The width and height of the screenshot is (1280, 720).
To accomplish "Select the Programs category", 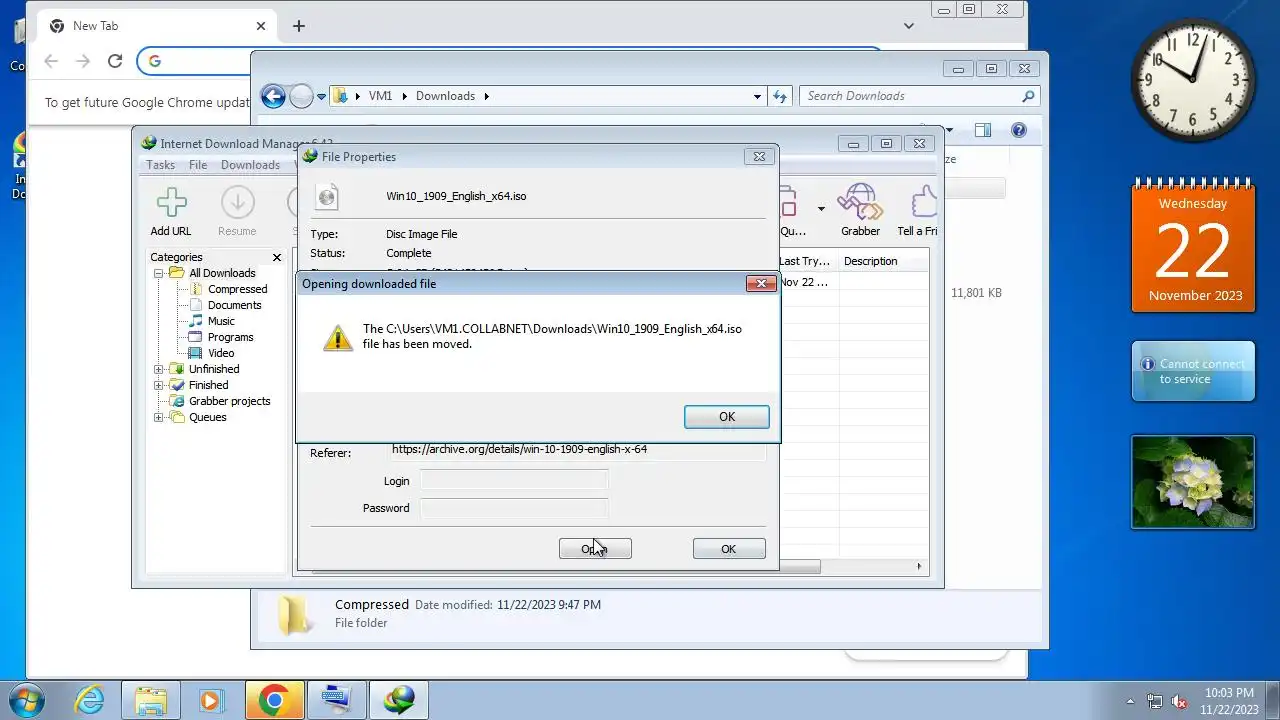I will click(230, 337).
